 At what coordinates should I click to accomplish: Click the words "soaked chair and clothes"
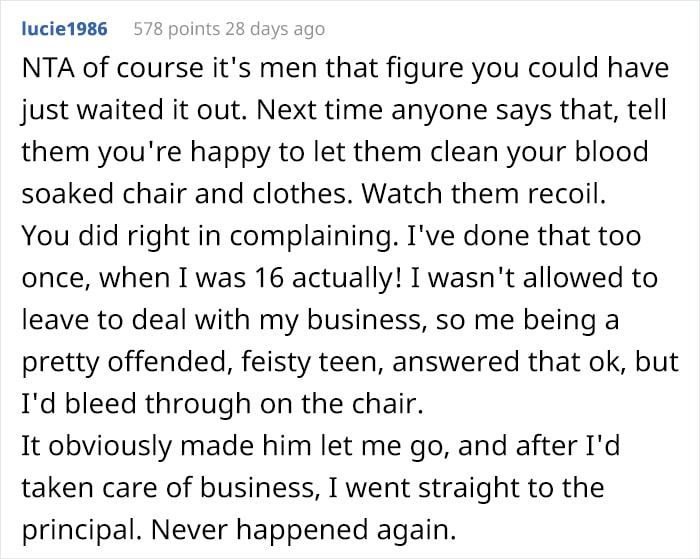[x=150, y=196]
